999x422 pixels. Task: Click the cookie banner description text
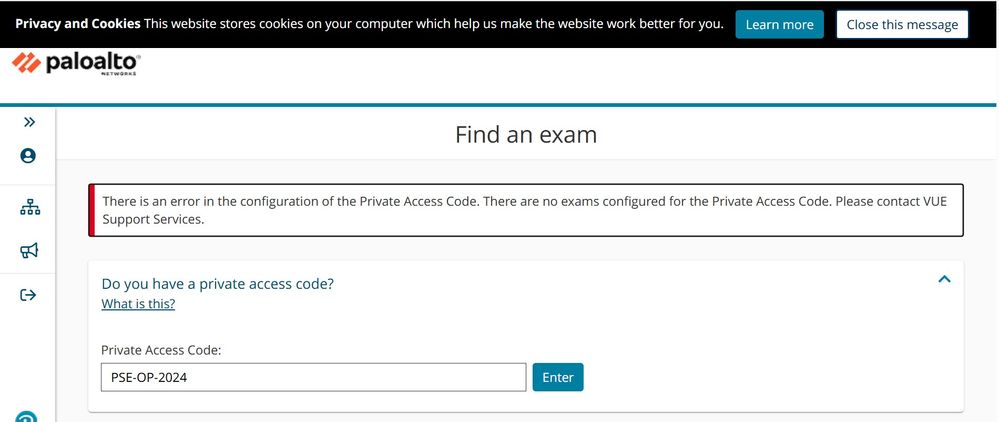pos(434,24)
